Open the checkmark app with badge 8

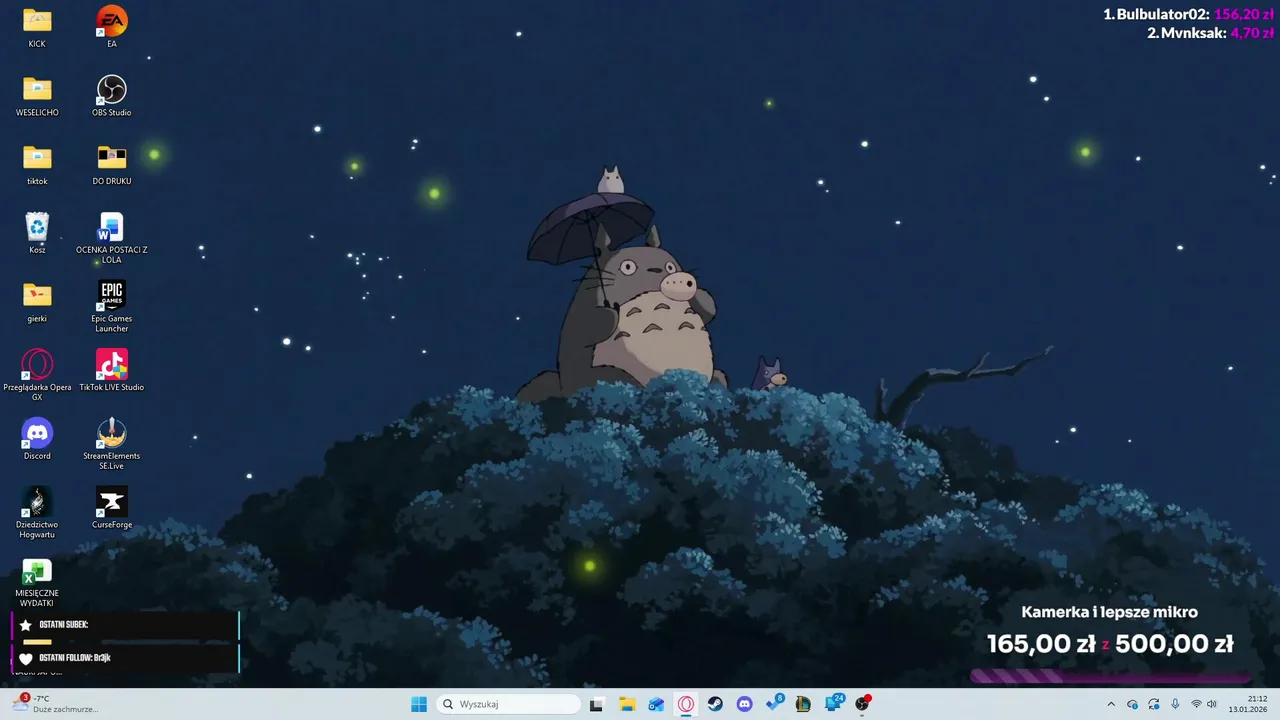tap(774, 704)
